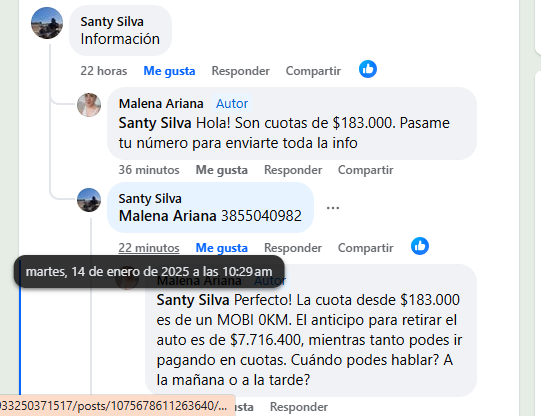The height and width of the screenshot is (416, 541).
Task: Click Compartir under Malena's cuotas reply
Action: [x=366, y=170]
